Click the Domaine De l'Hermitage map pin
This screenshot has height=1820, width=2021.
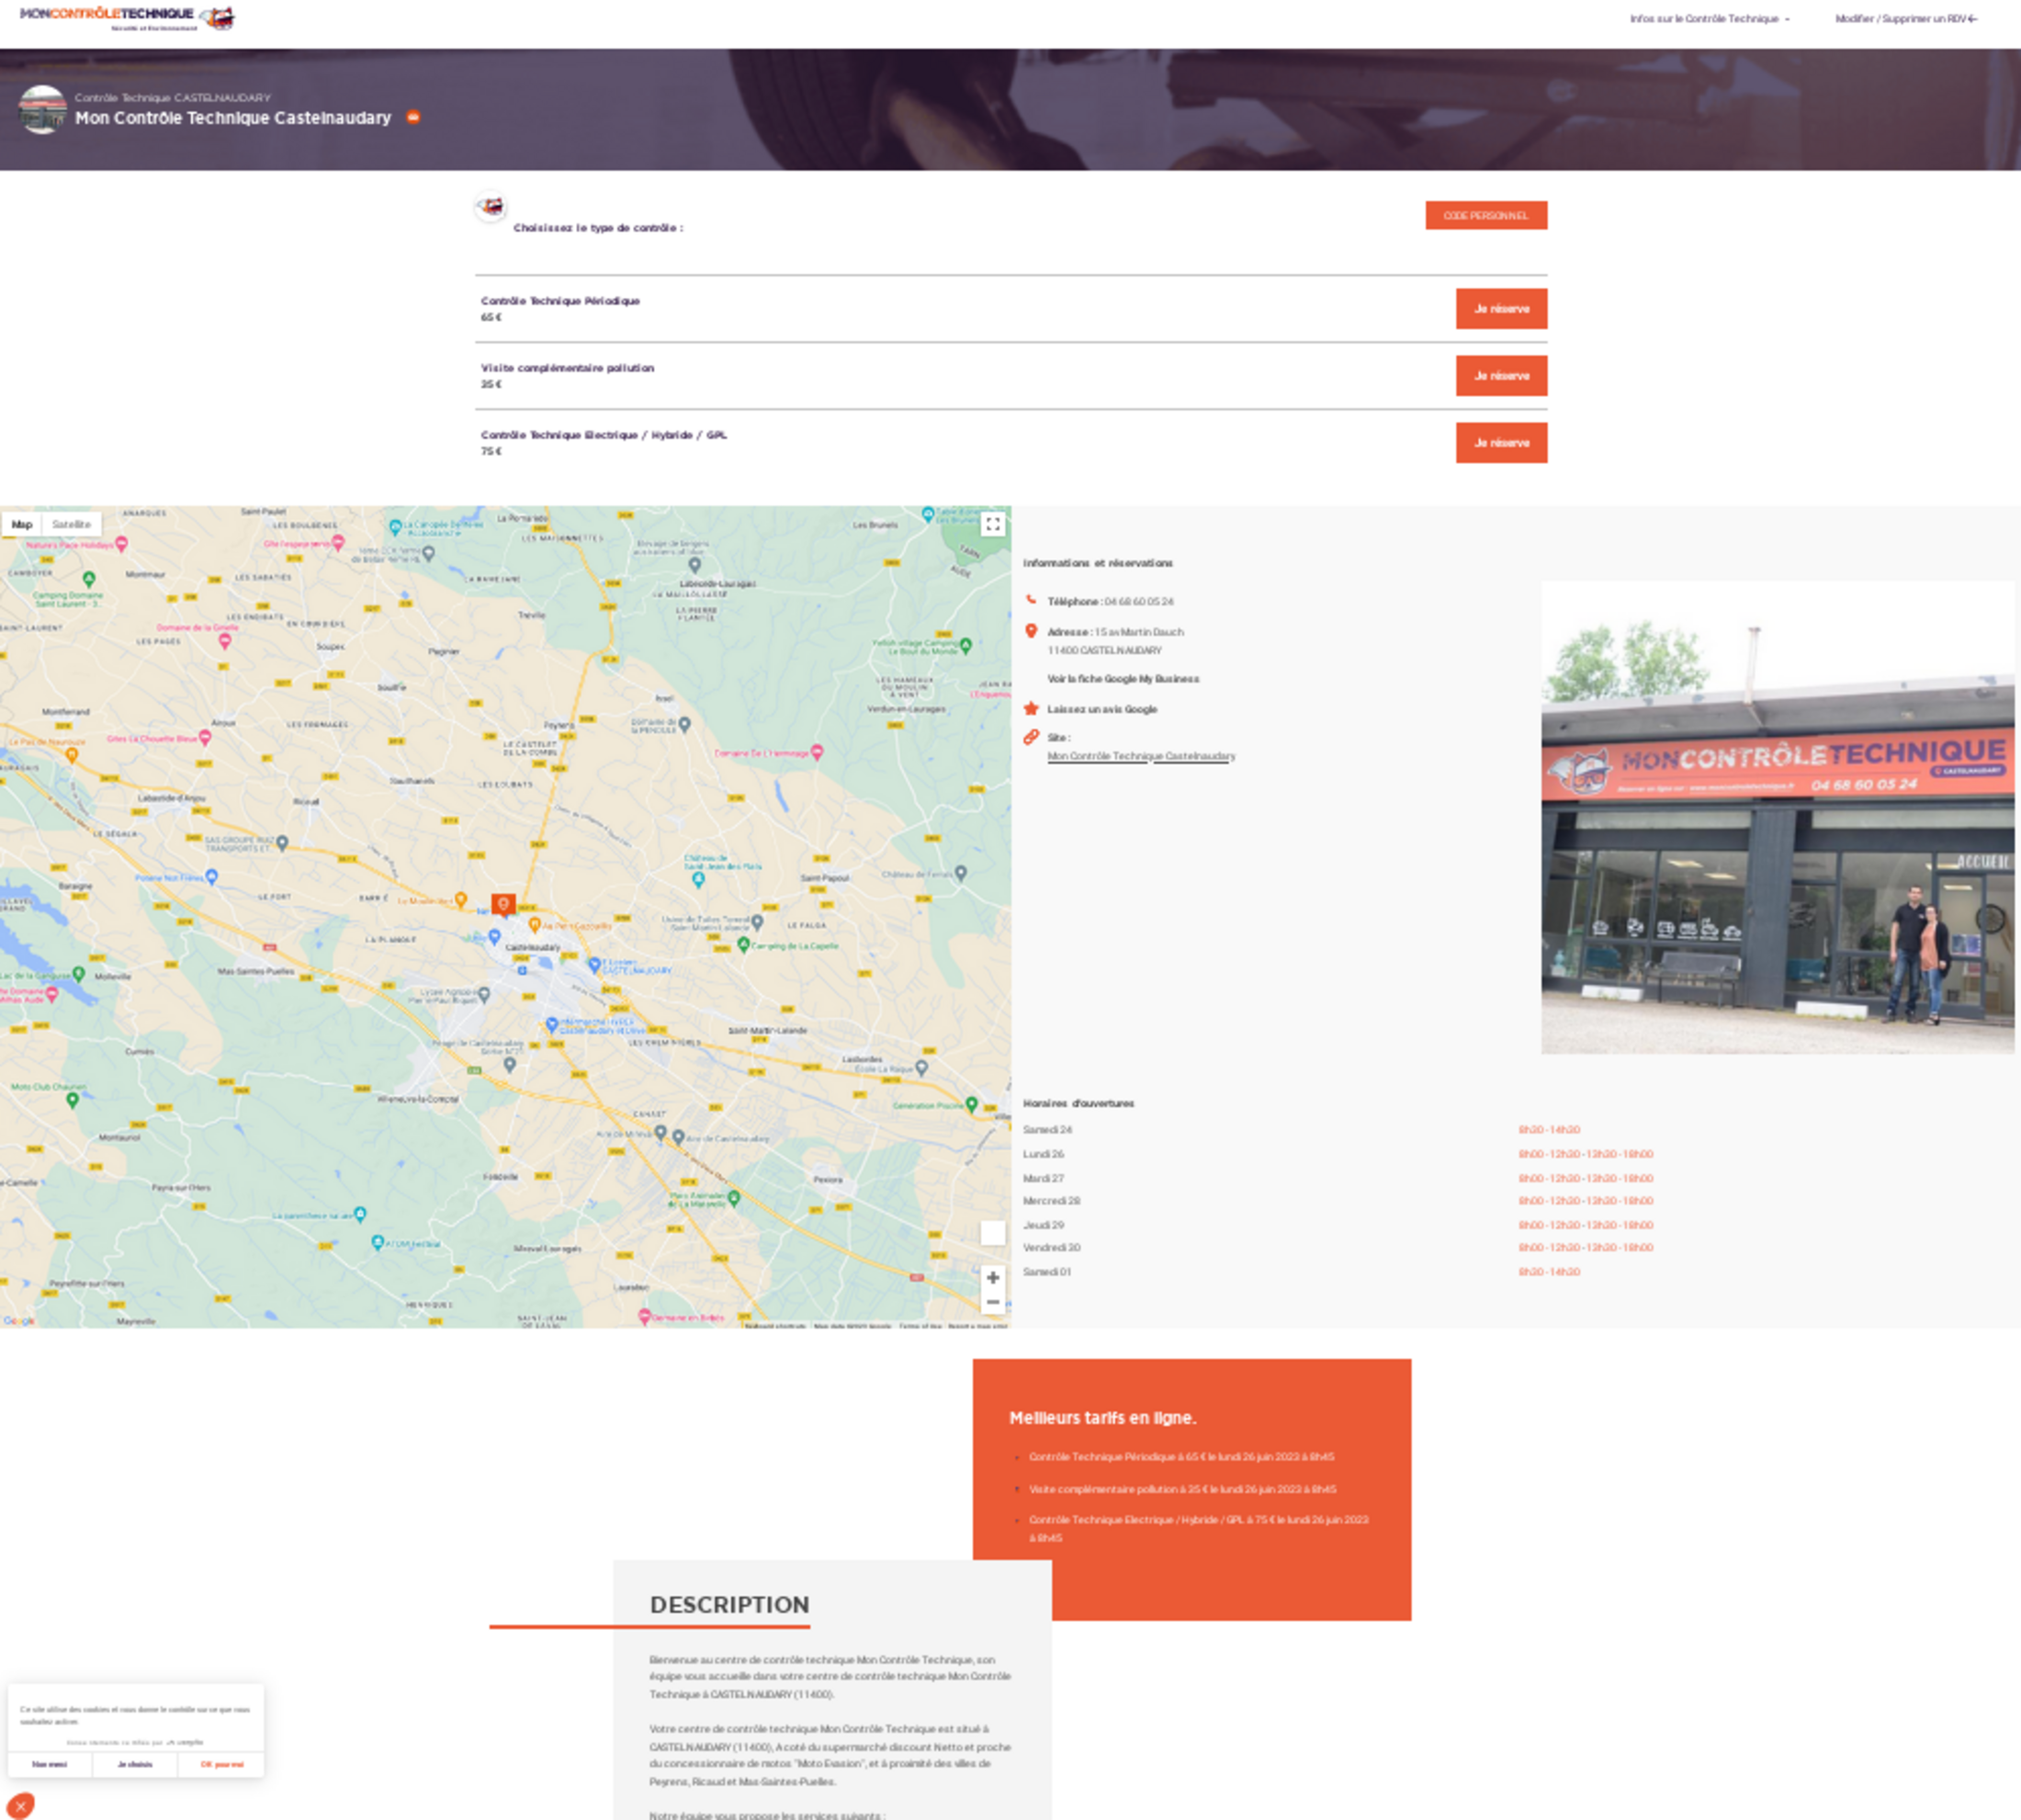tap(817, 752)
